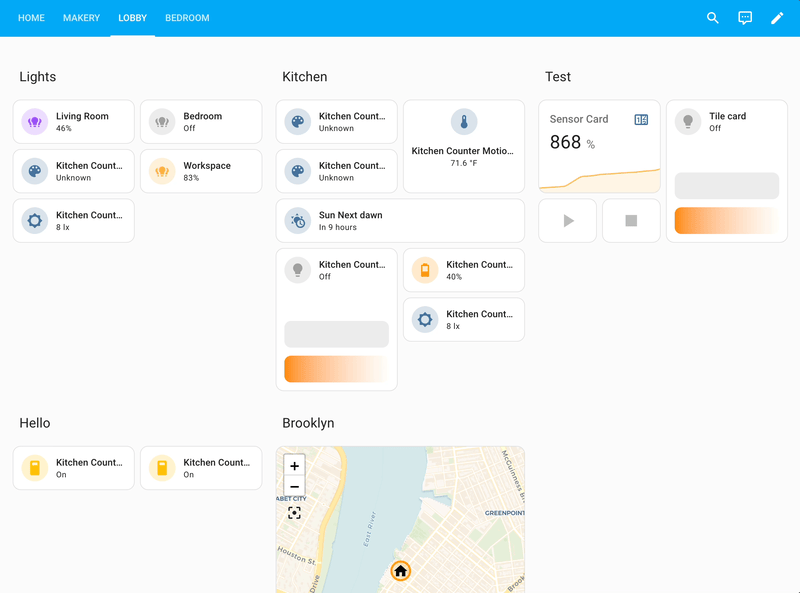This screenshot has width=800, height=593.
Task: Click the Kitchen Counter palette color icon
Action: coord(296,121)
